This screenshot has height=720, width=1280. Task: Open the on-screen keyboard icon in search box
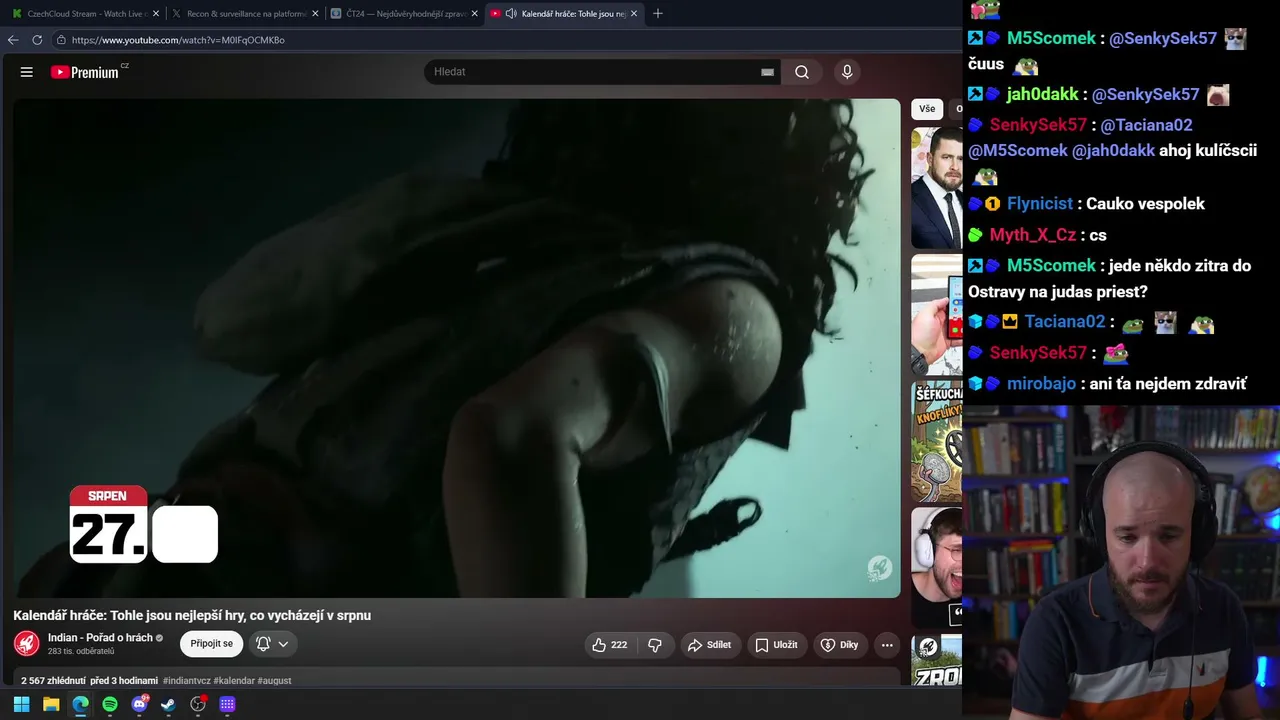click(x=767, y=72)
